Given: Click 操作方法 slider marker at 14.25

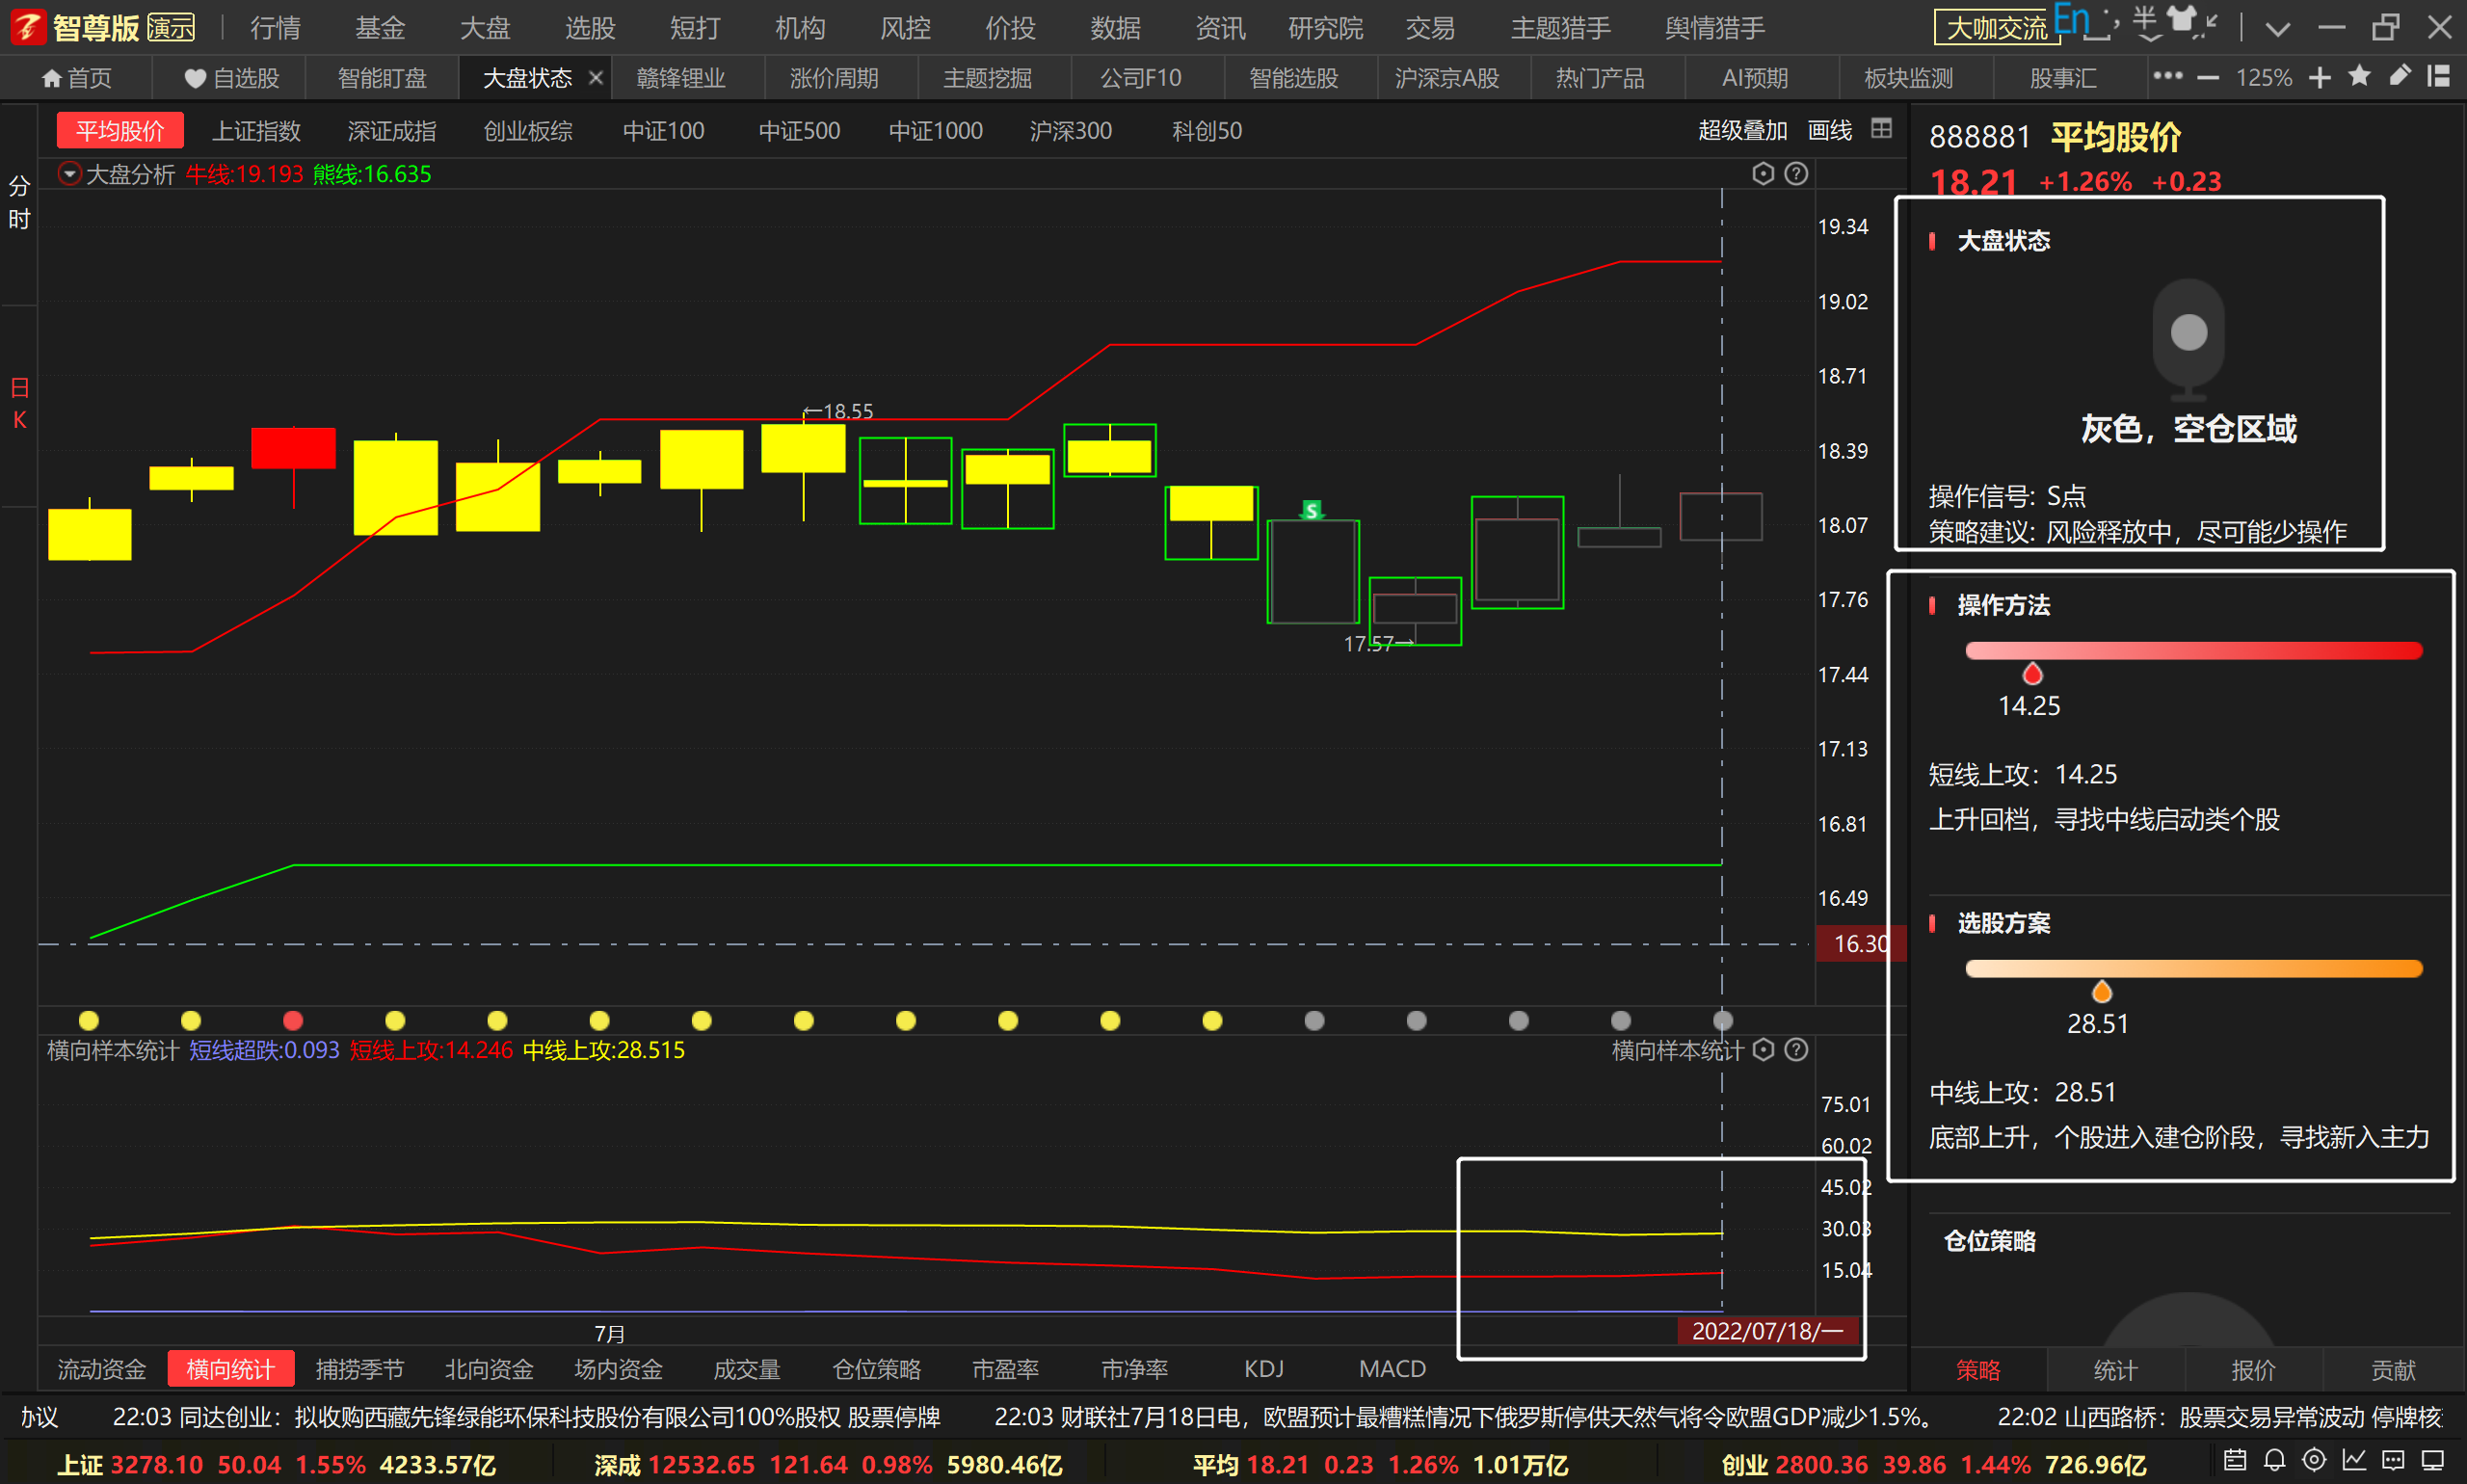Looking at the screenshot, I should click(2032, 673).
